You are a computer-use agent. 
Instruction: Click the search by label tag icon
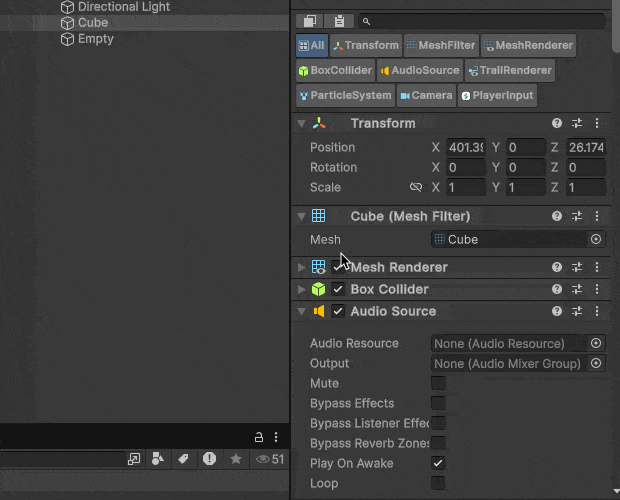tap(183, 459)
